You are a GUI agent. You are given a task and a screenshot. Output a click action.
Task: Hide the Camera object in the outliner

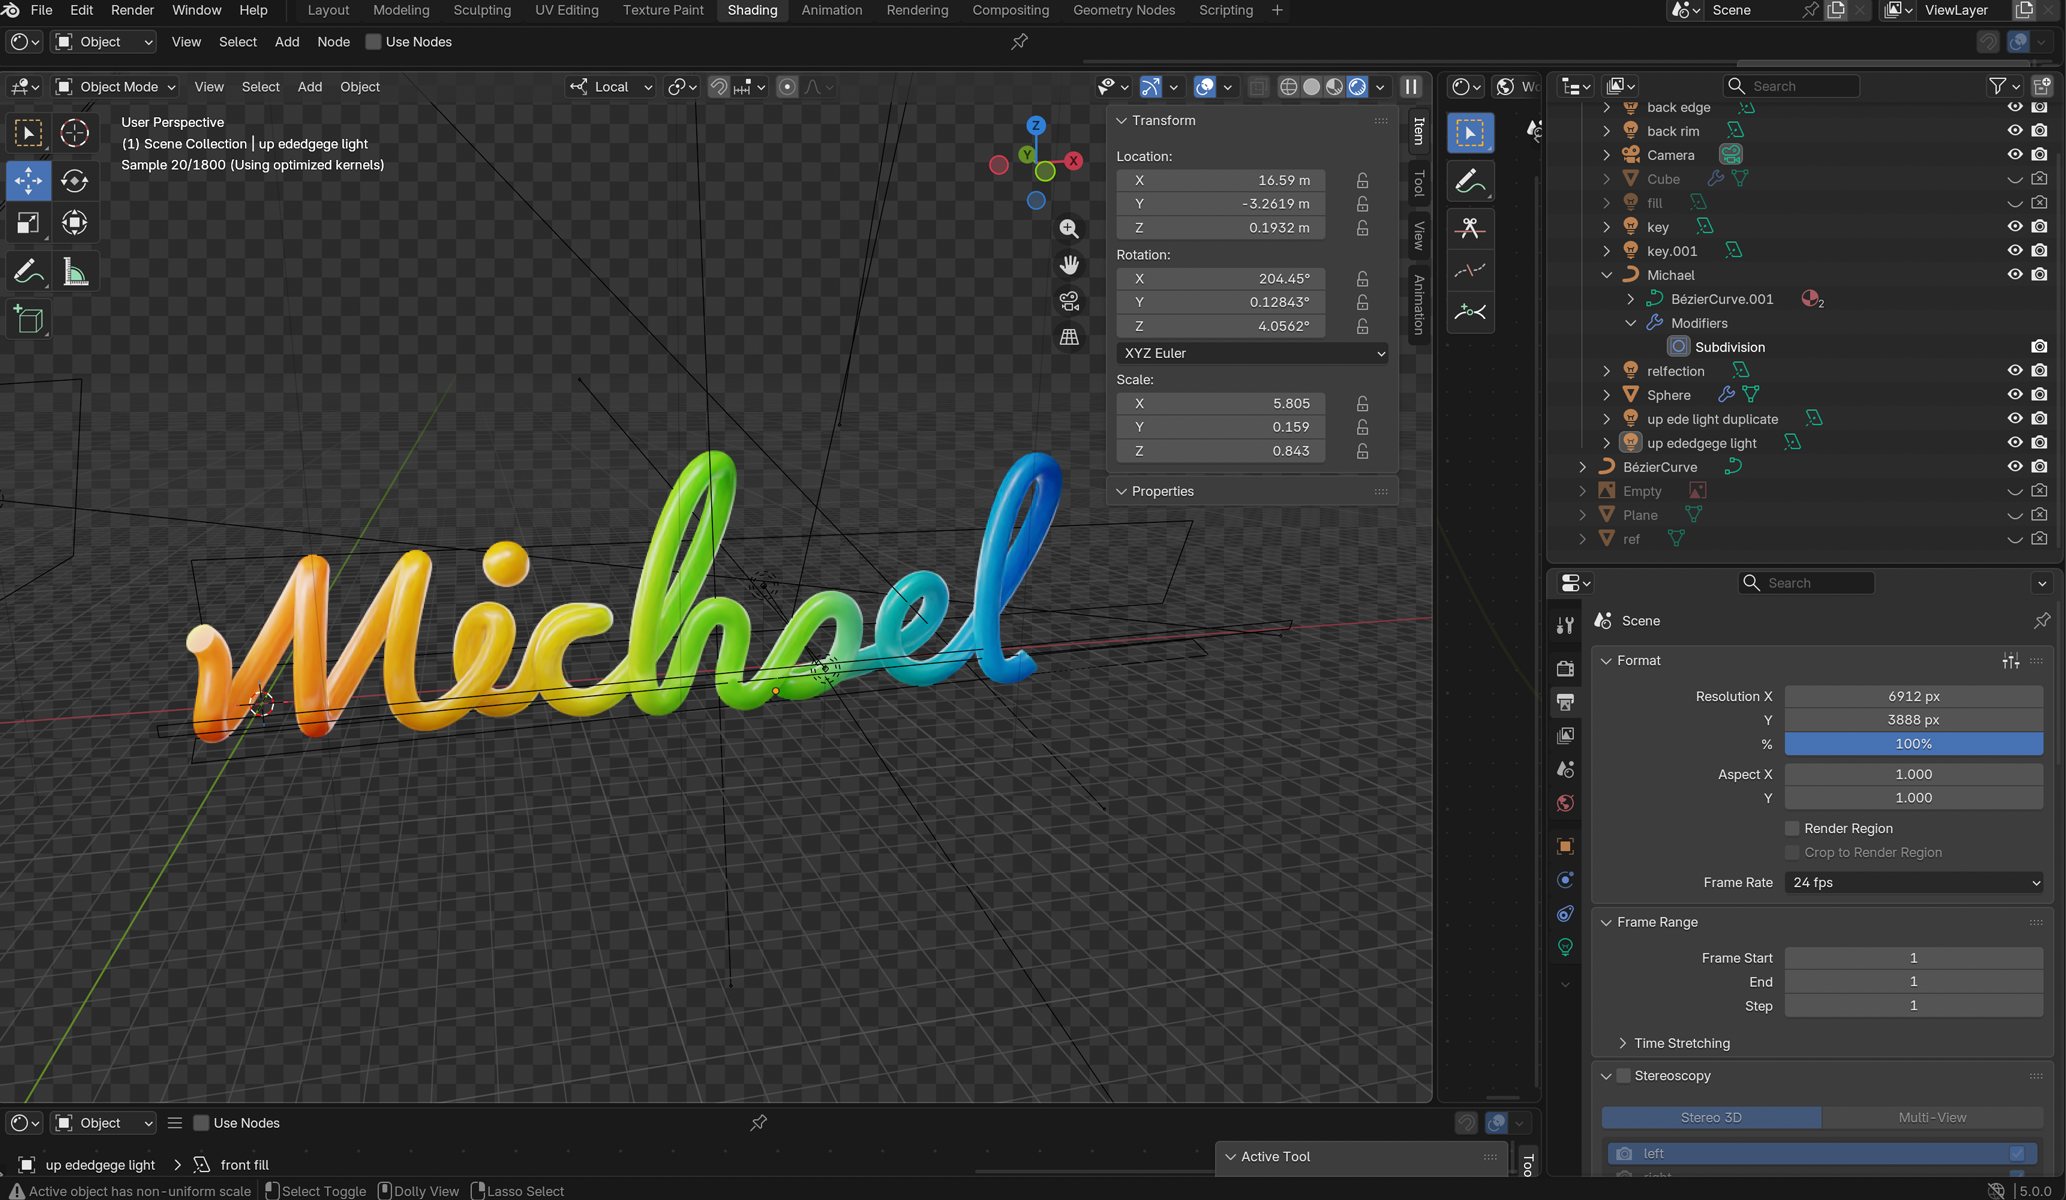pyautogui.click(x=2014, y=155)
